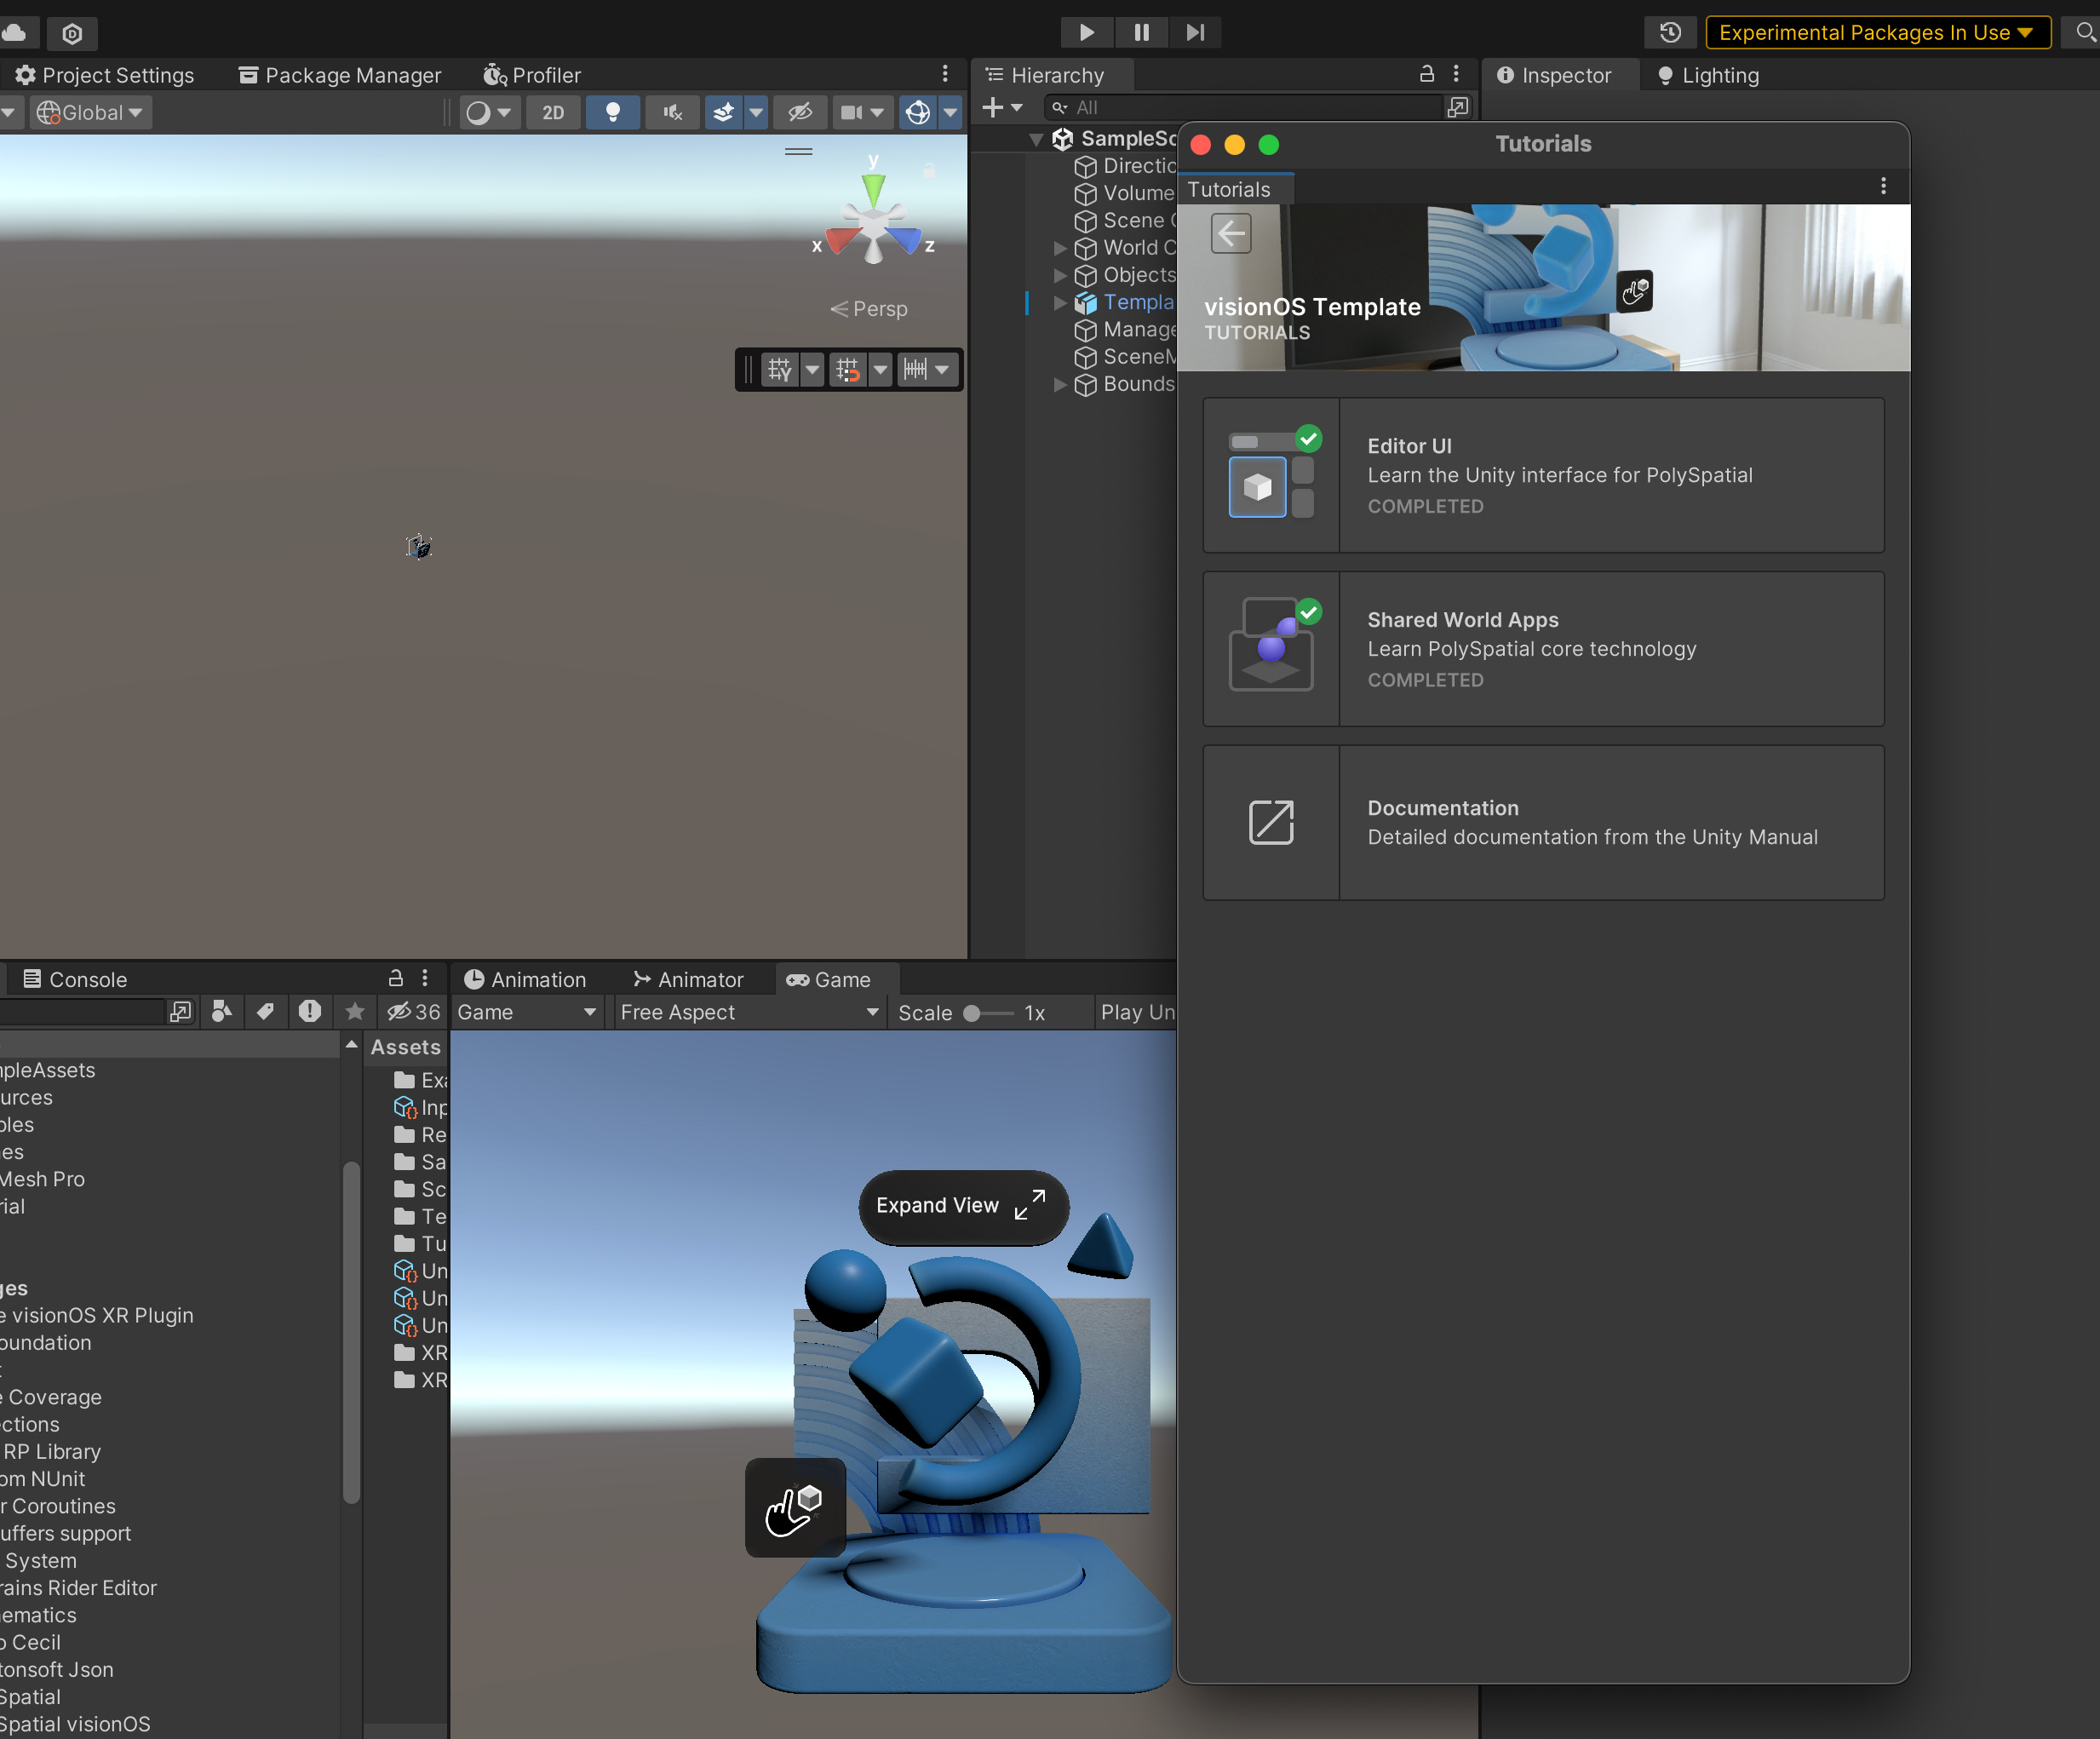Toggle grid snapping icon in overlay toolbar

[780, 370]
